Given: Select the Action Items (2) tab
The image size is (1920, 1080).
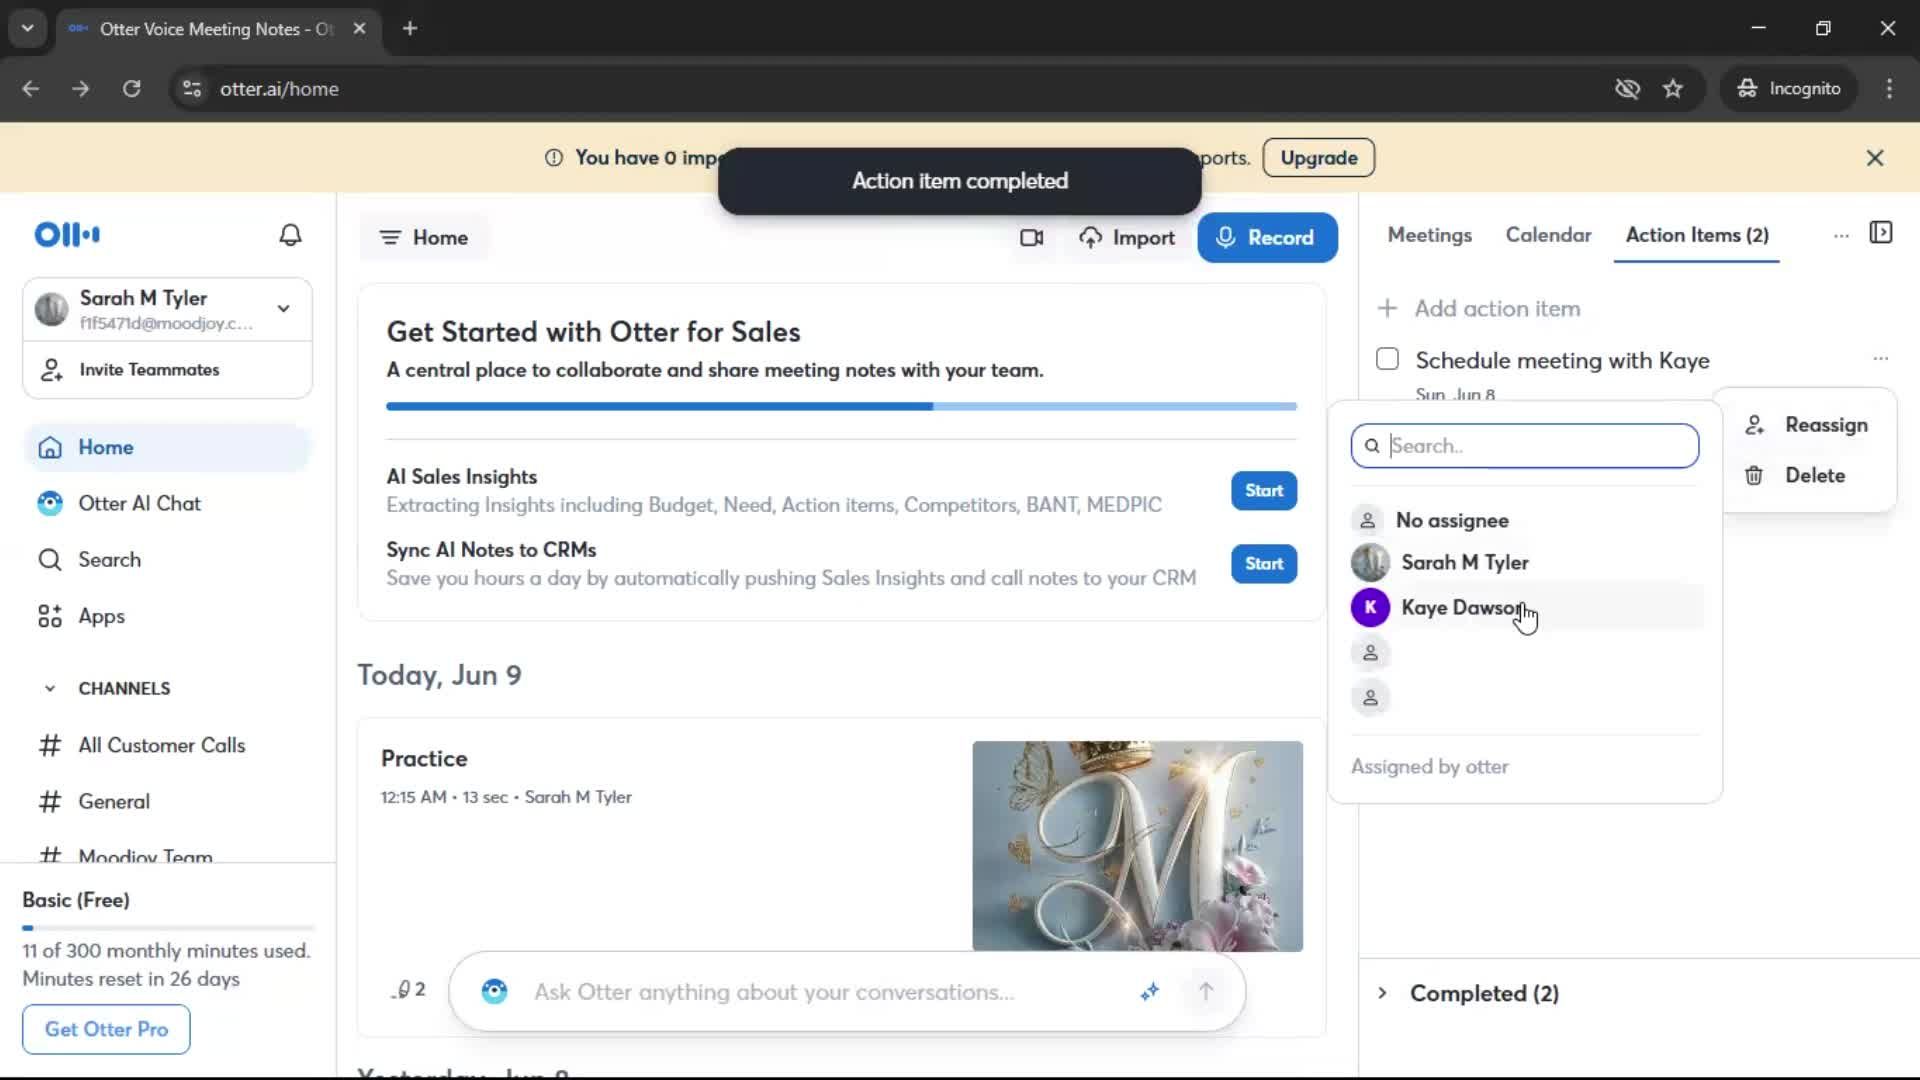Looking at the screenshot, I should 1697,235.
